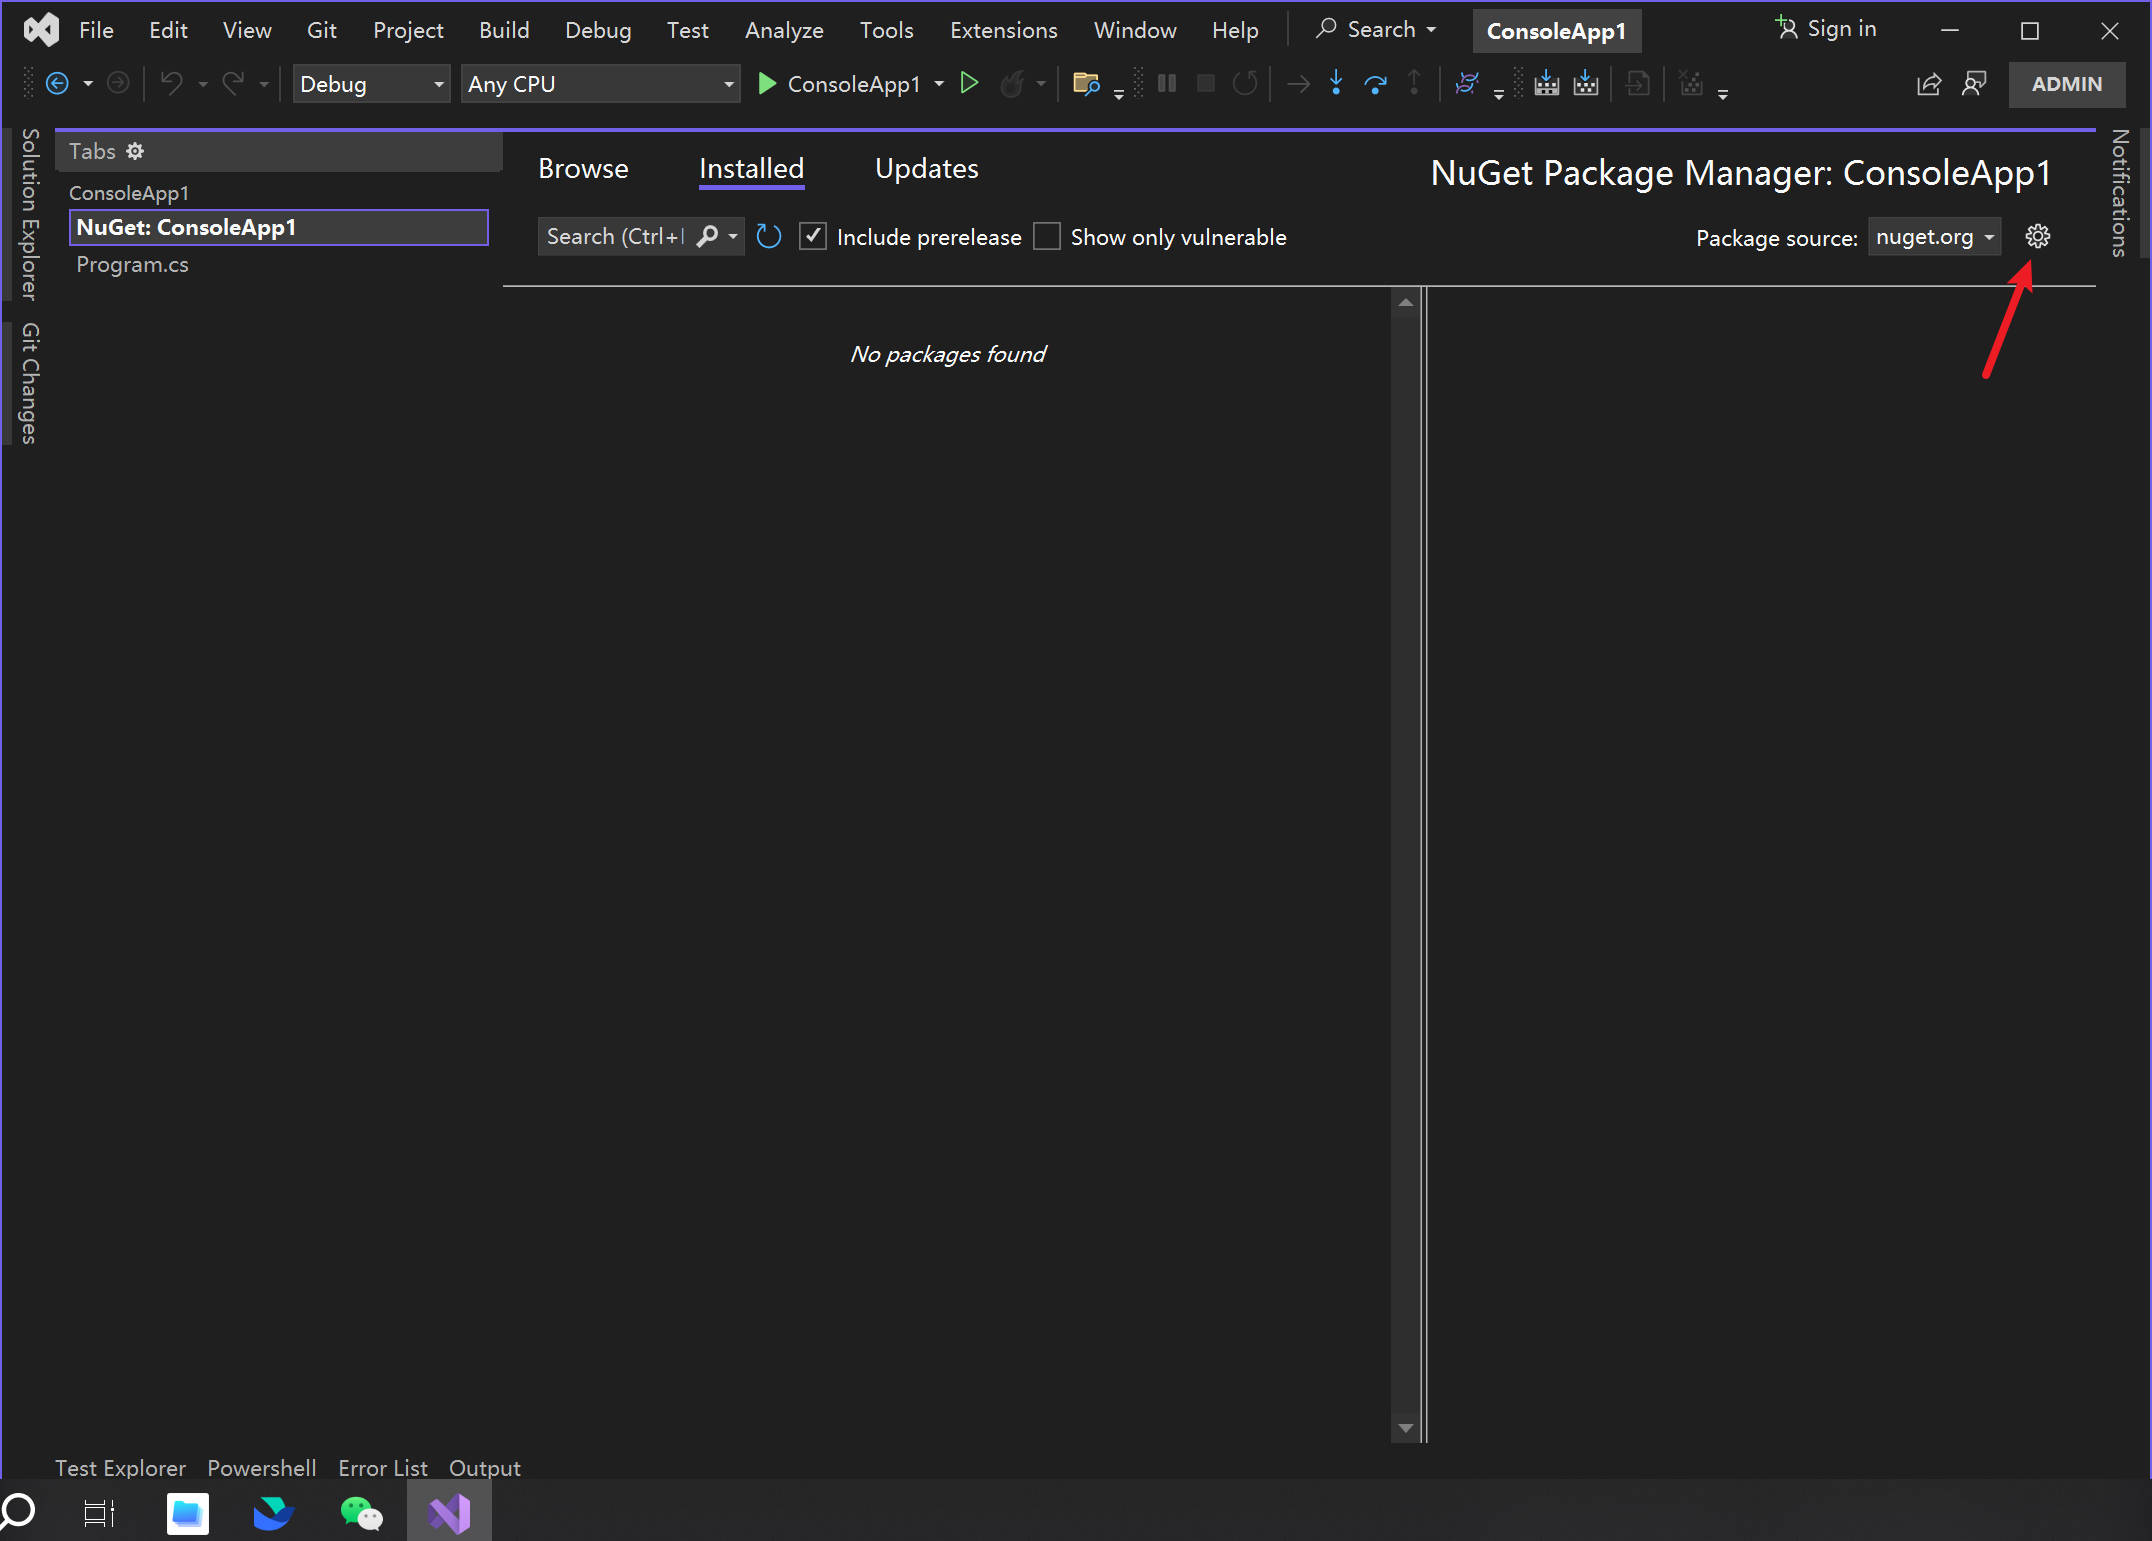
Task: Open the Any CPU platform dropdown
Action: (x=600, y=84)
